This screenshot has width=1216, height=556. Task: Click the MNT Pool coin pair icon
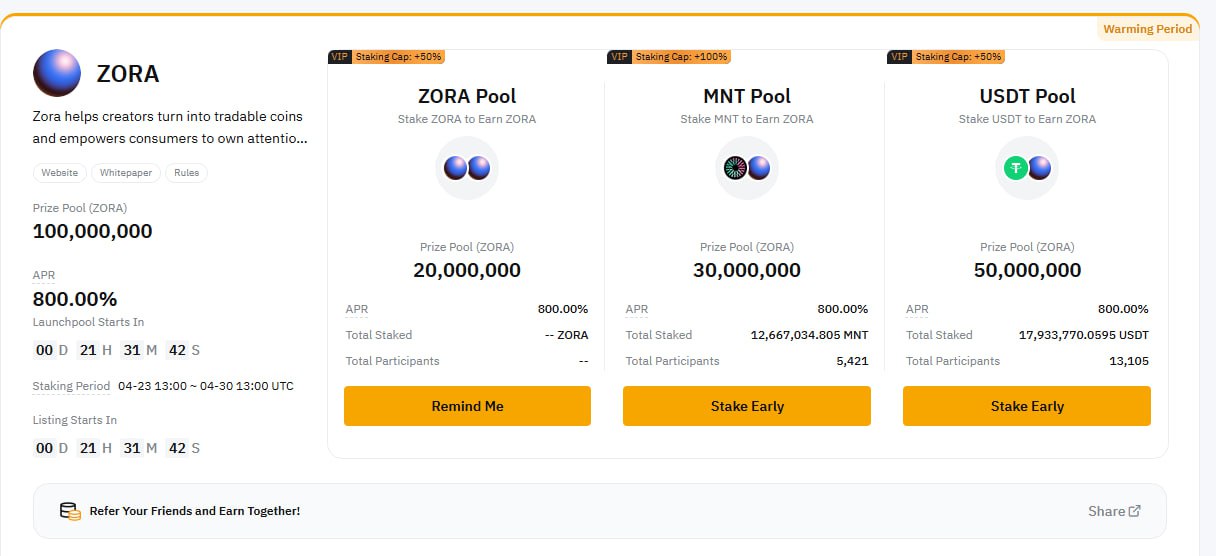[747, 168]
